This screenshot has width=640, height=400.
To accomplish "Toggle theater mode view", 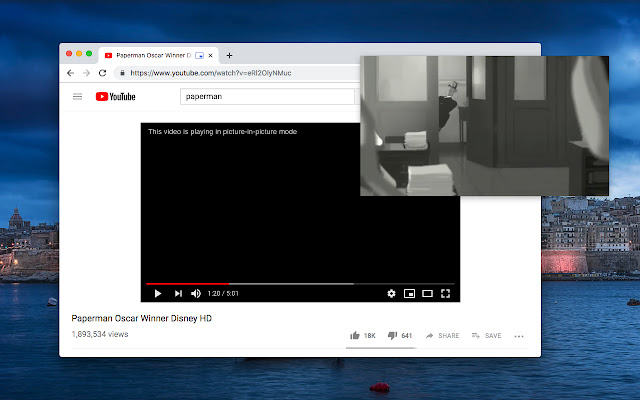I will tap(427, 293).
